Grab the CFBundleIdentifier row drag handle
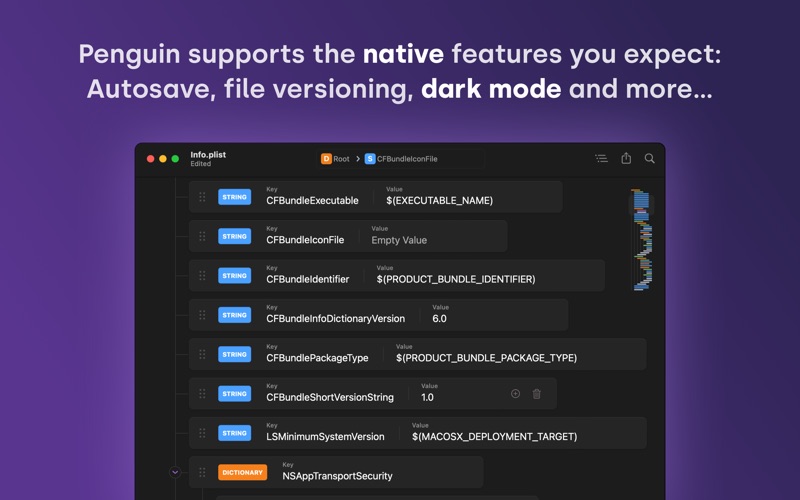The width and height of the screenshot is (800, 500). [202, 276]
